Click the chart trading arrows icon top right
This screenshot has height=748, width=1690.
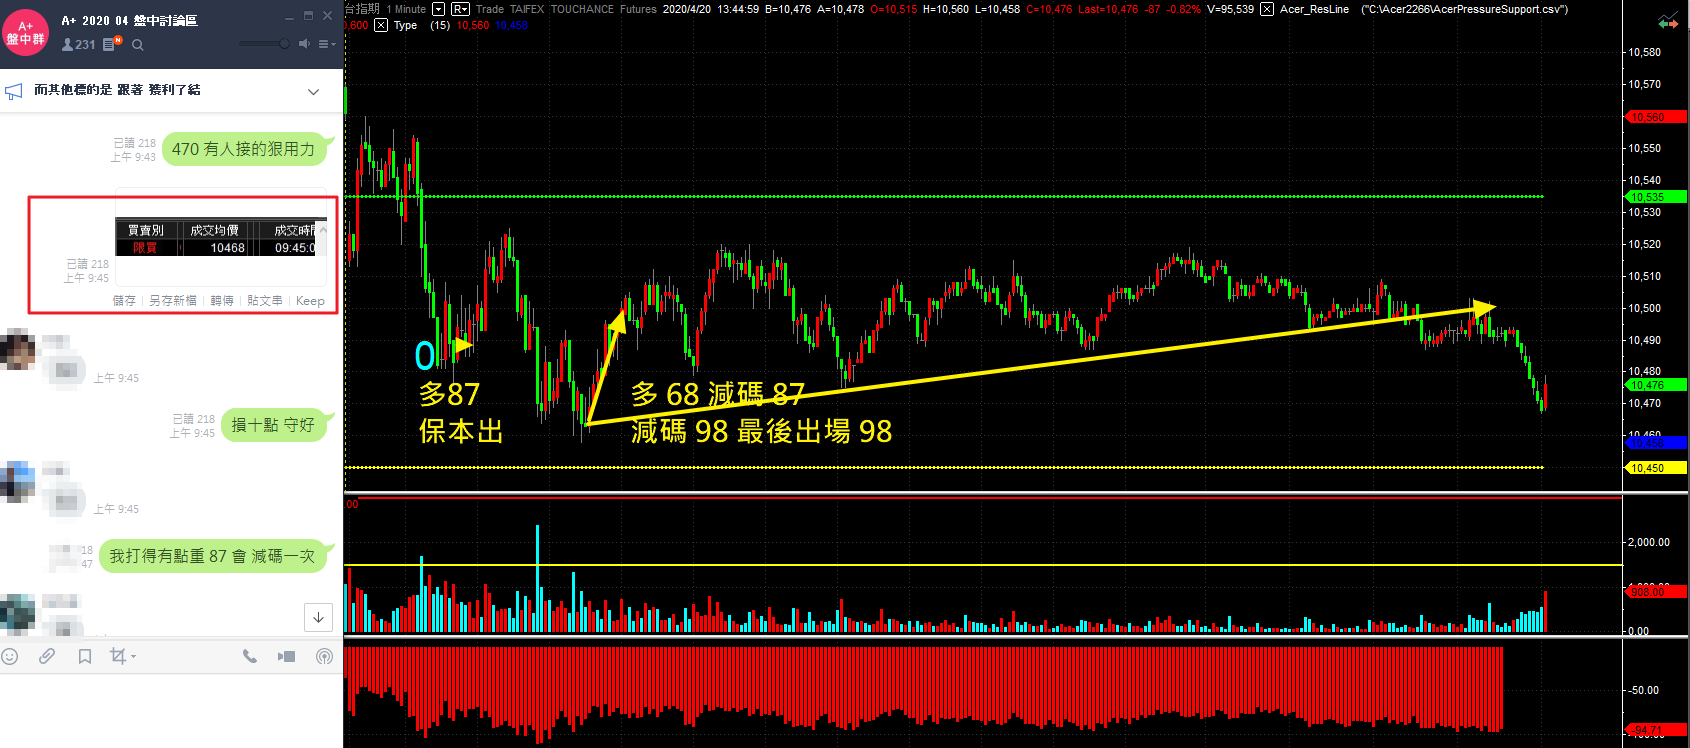[1668, 21]
